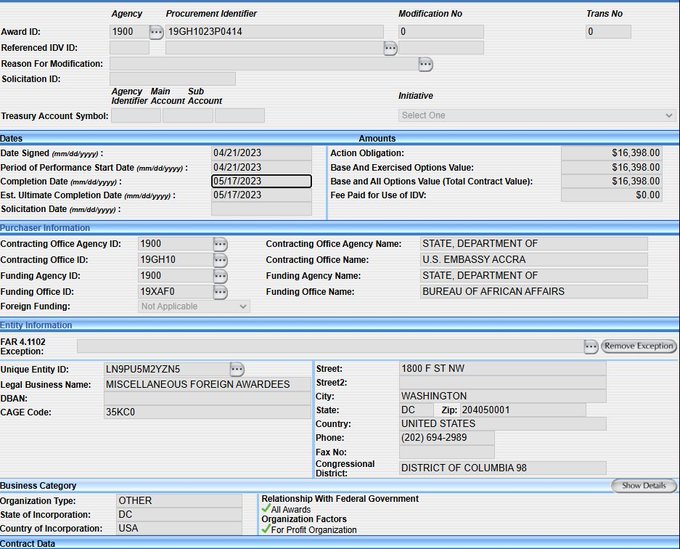The height and width of the screenshot is (549, 680).
Task: Open the FAR 4.1102 Exception ellipsis lookup
Action: coord(591,346)
